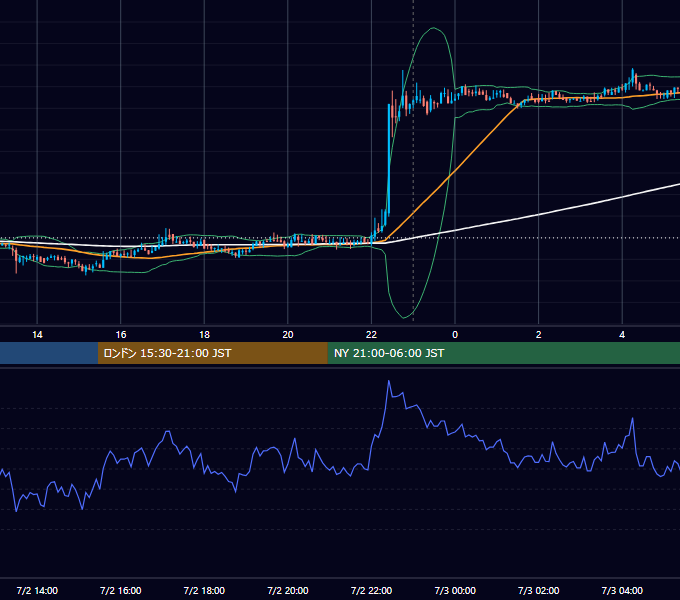Click the highest peak of the blue indicator line
This screenshot has height=600, width=680.
[389, 381]
